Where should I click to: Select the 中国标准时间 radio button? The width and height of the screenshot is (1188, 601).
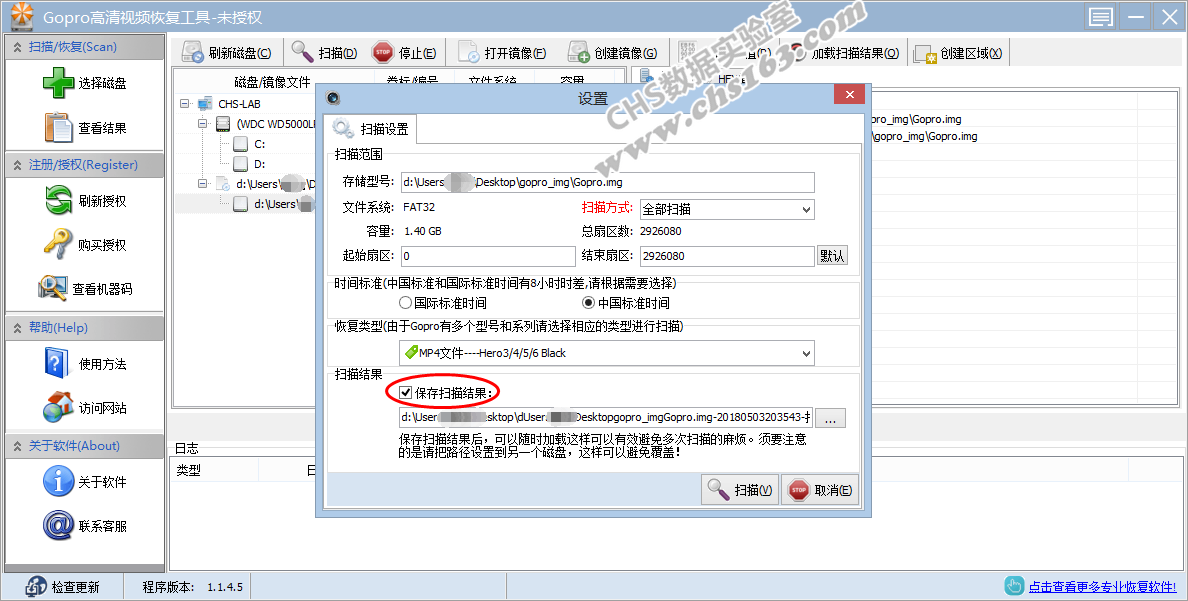[x=589, y=302]
